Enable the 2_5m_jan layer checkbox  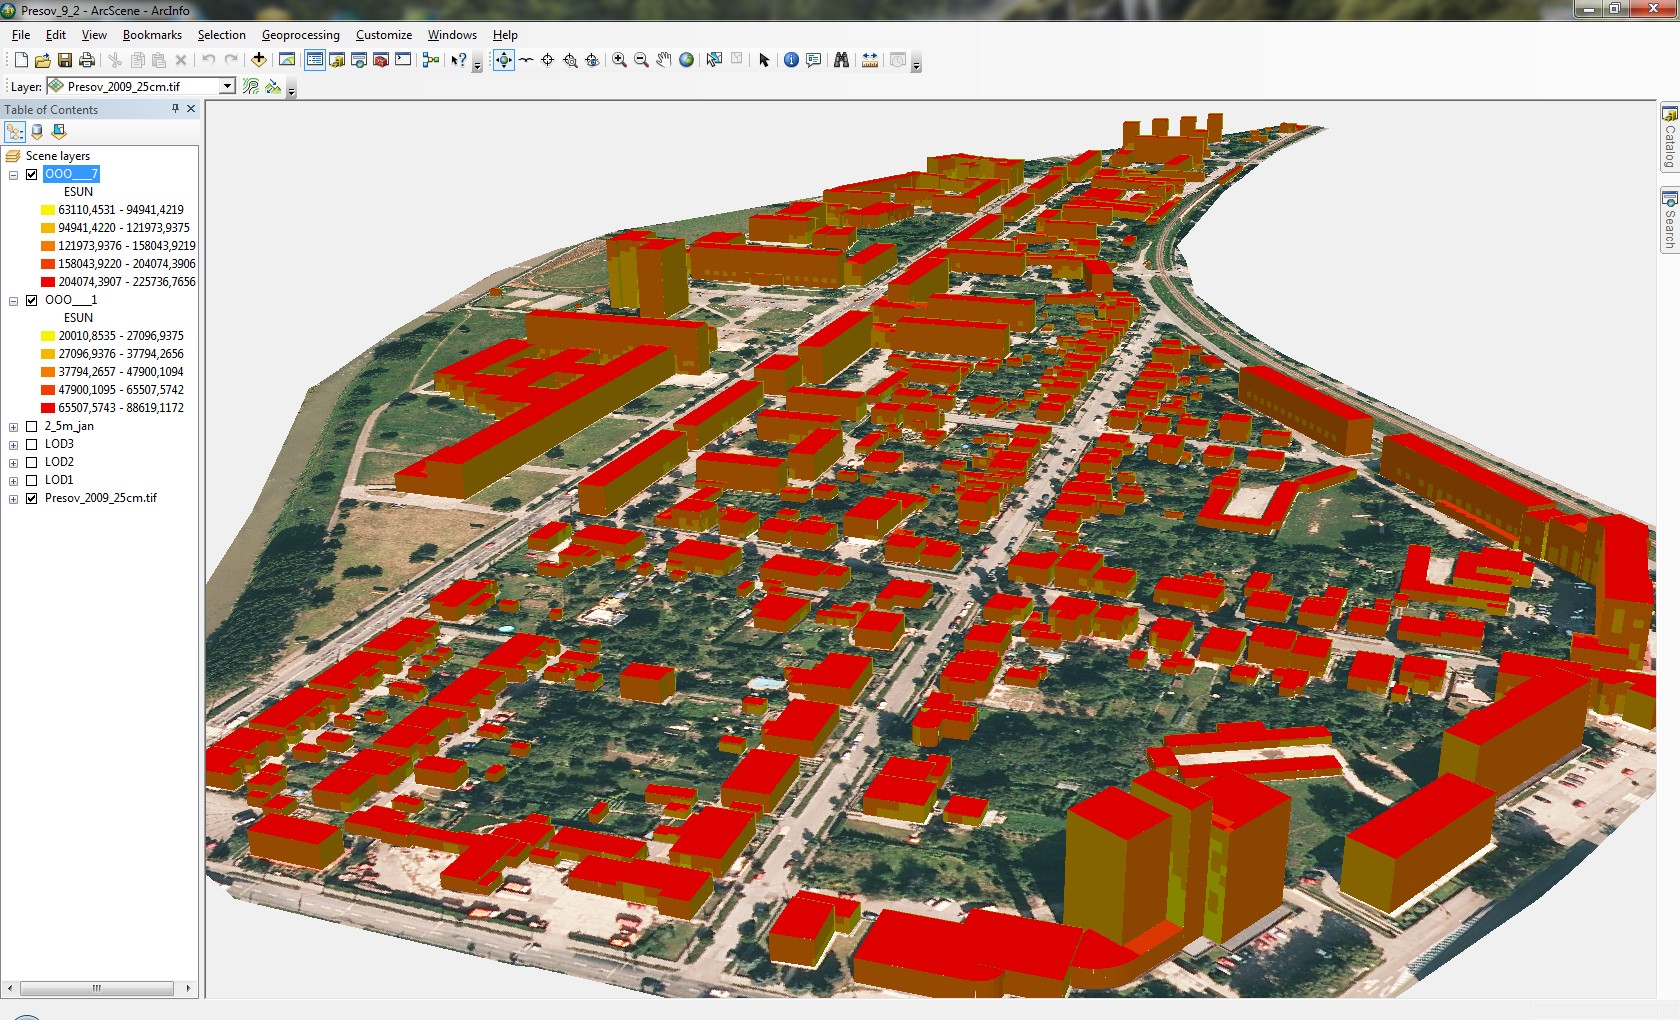[32, 426]
